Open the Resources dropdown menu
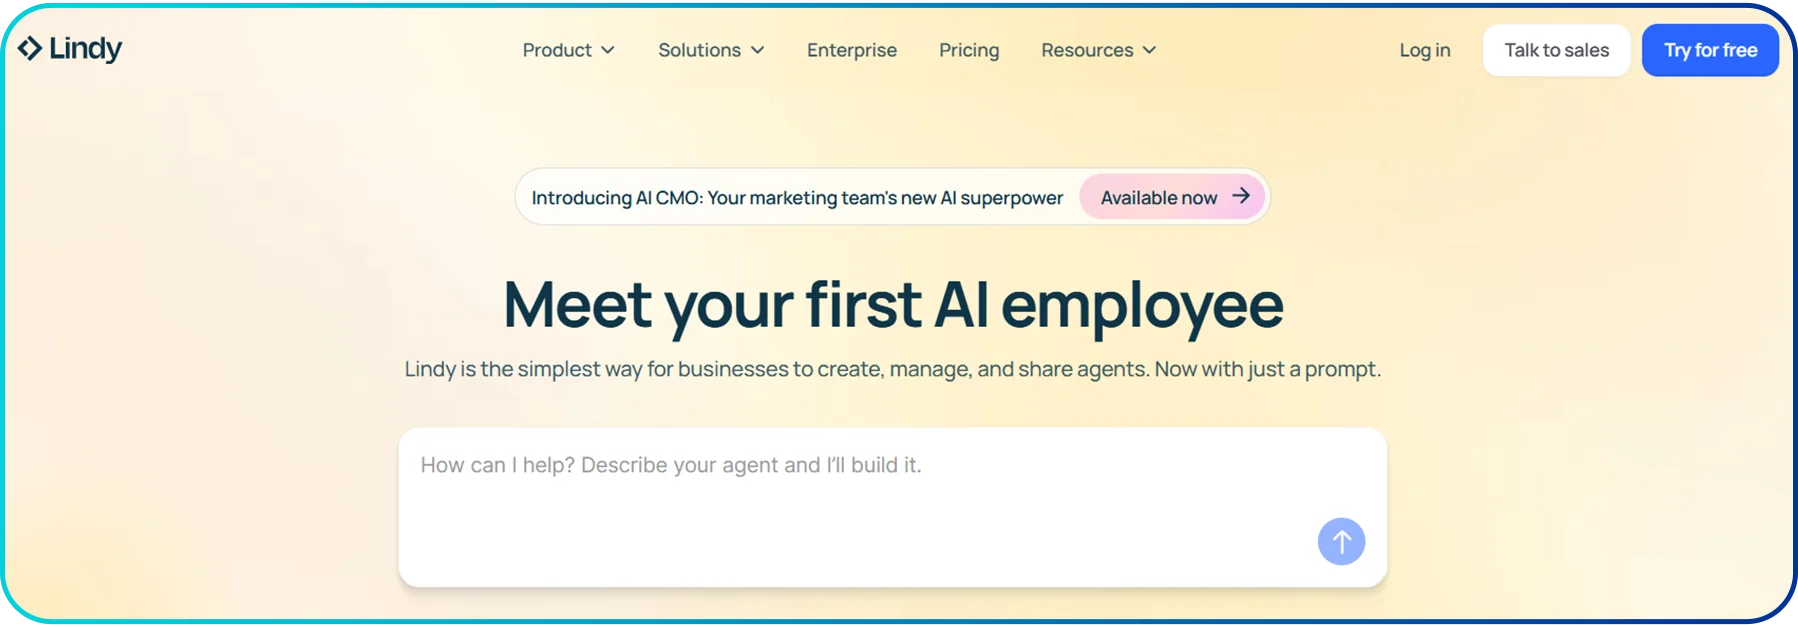This screenshot has width=1798, height=625. (x=1088, y=50)
